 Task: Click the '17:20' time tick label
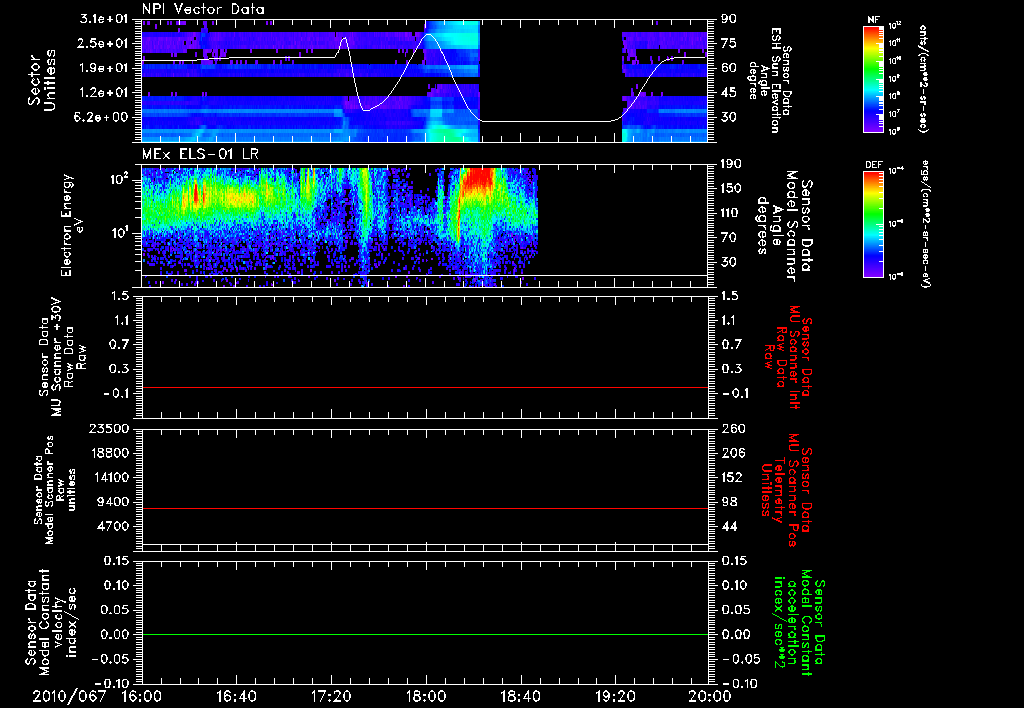point(331,696)
